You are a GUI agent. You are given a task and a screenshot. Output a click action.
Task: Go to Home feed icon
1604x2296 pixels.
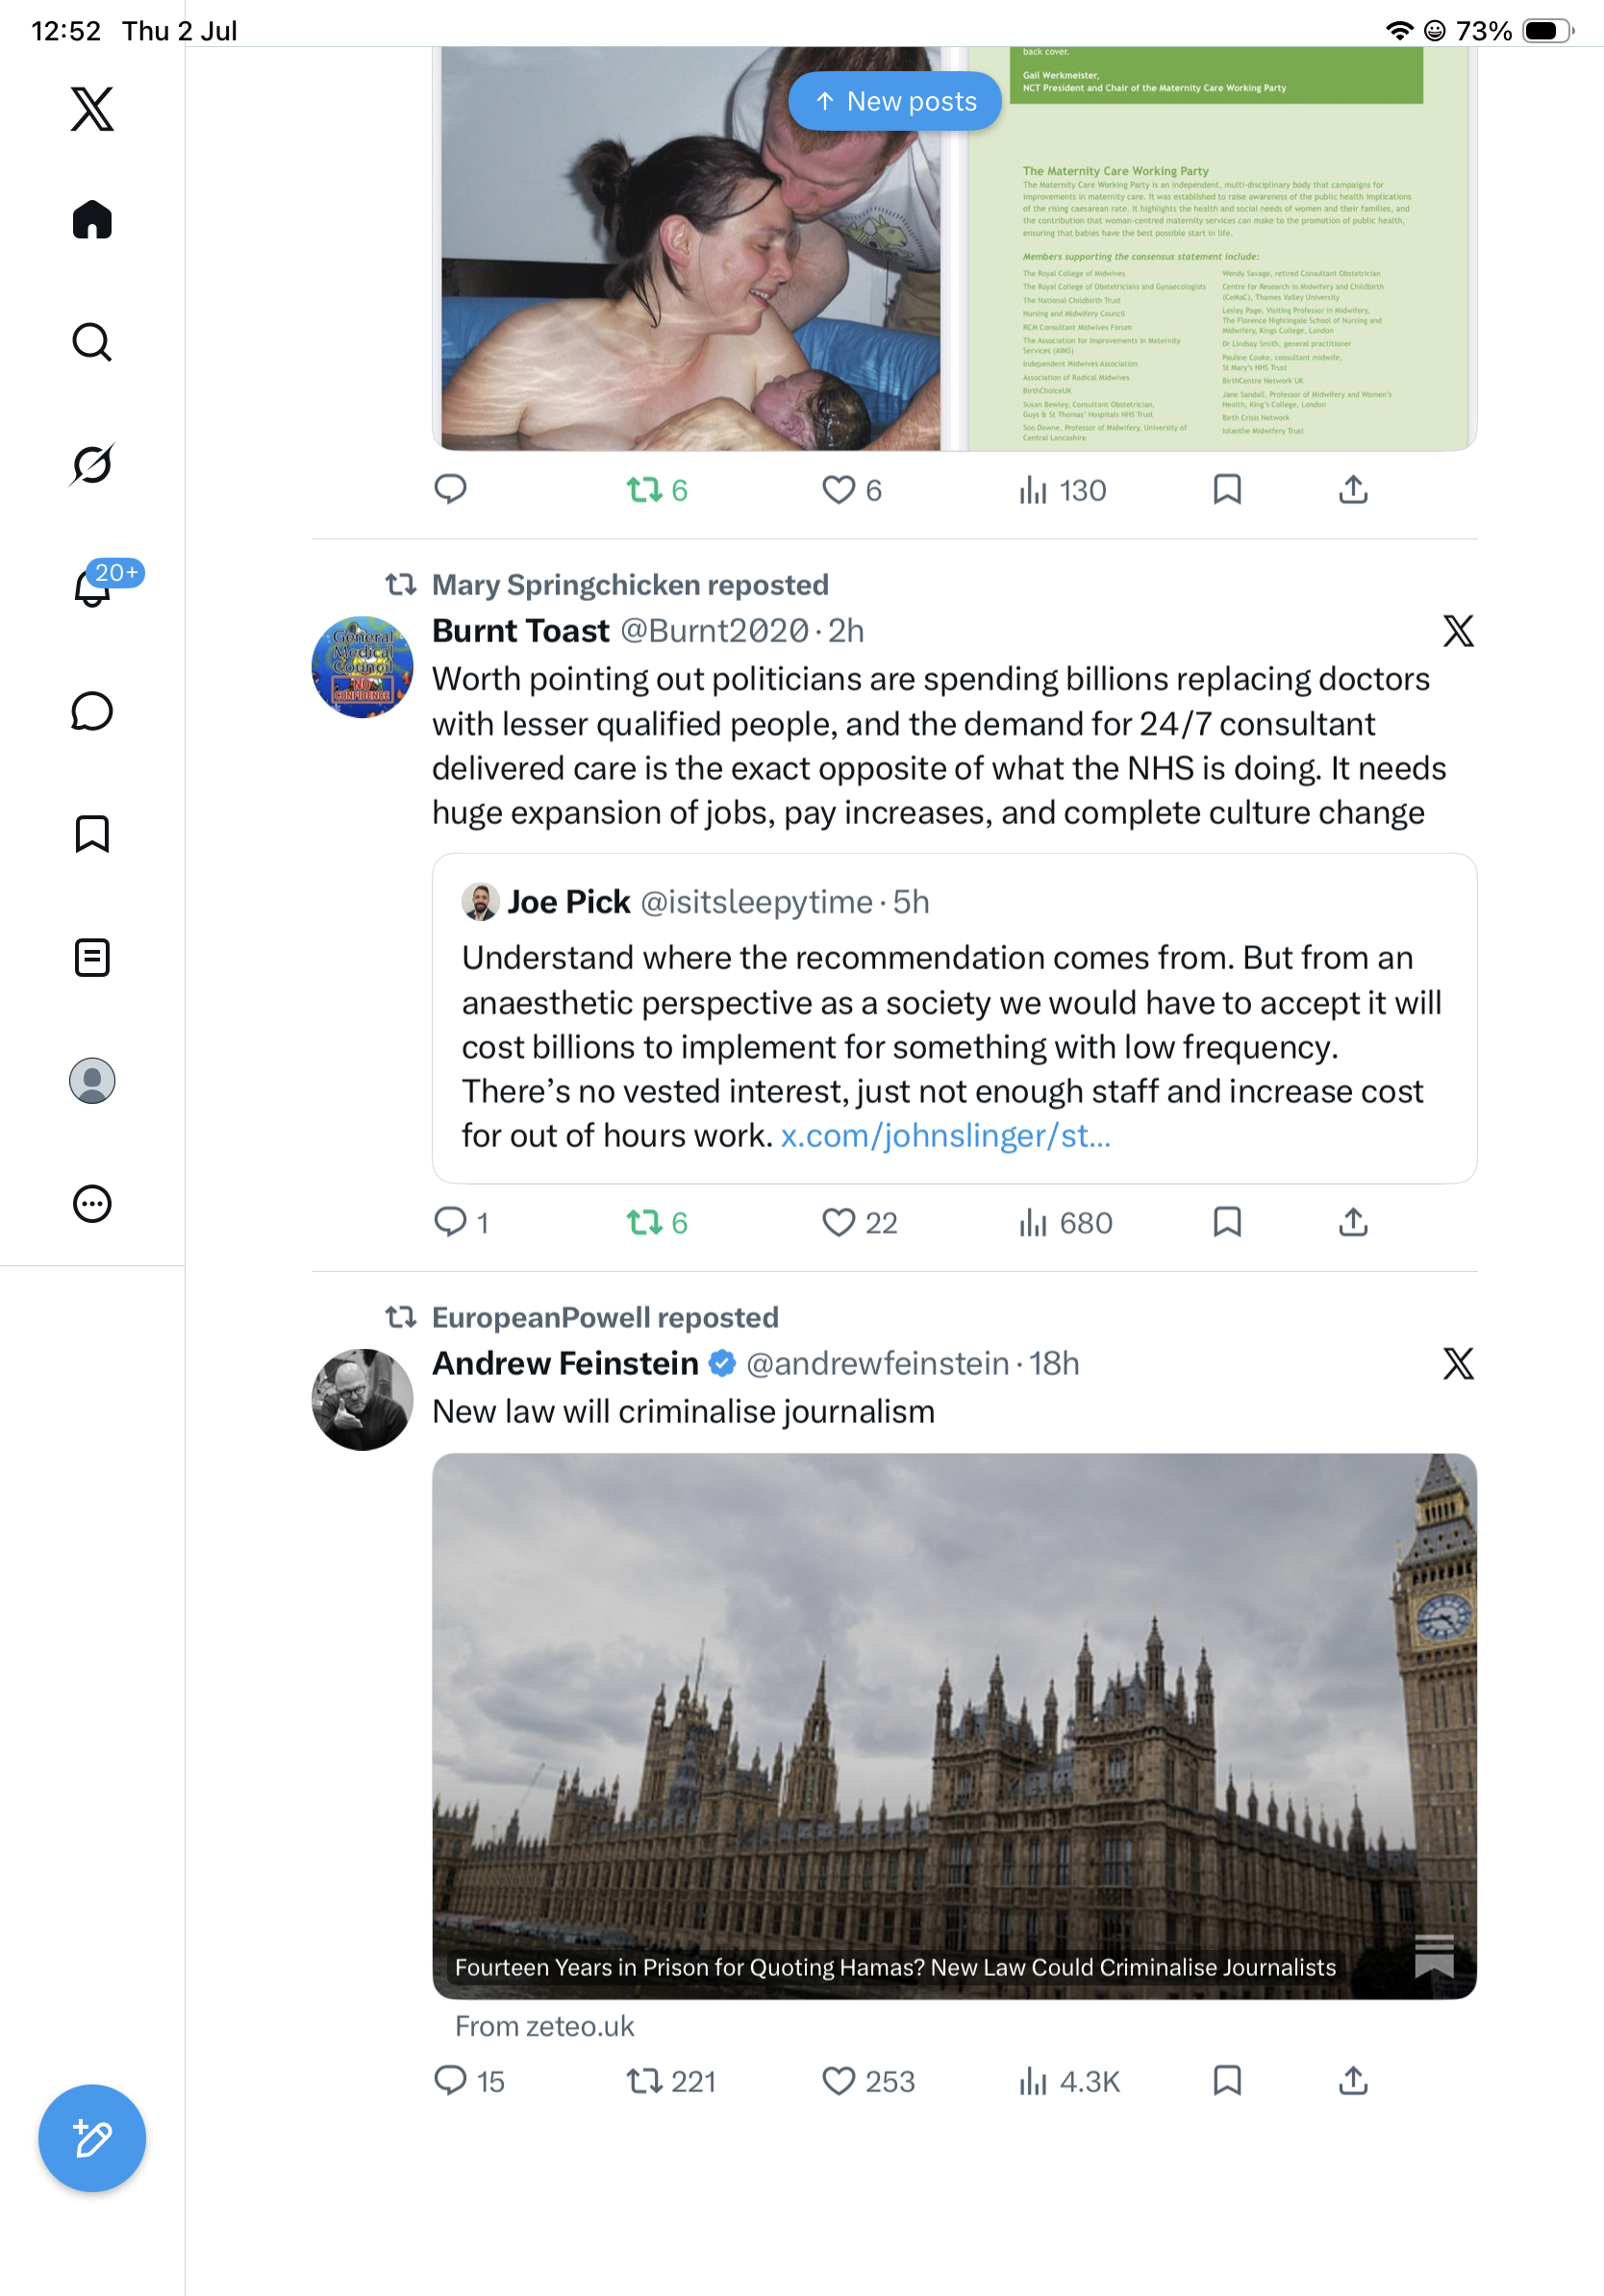[92, 219]
